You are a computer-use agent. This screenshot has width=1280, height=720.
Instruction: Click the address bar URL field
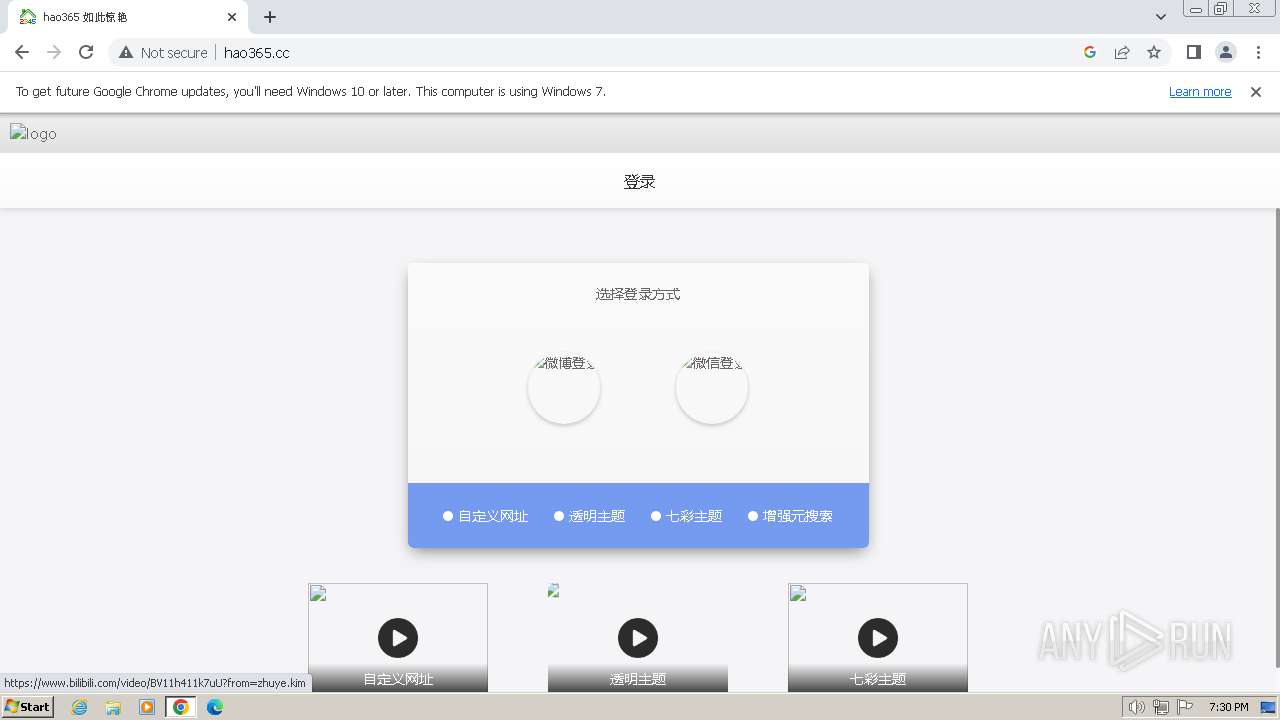point(640,52)
